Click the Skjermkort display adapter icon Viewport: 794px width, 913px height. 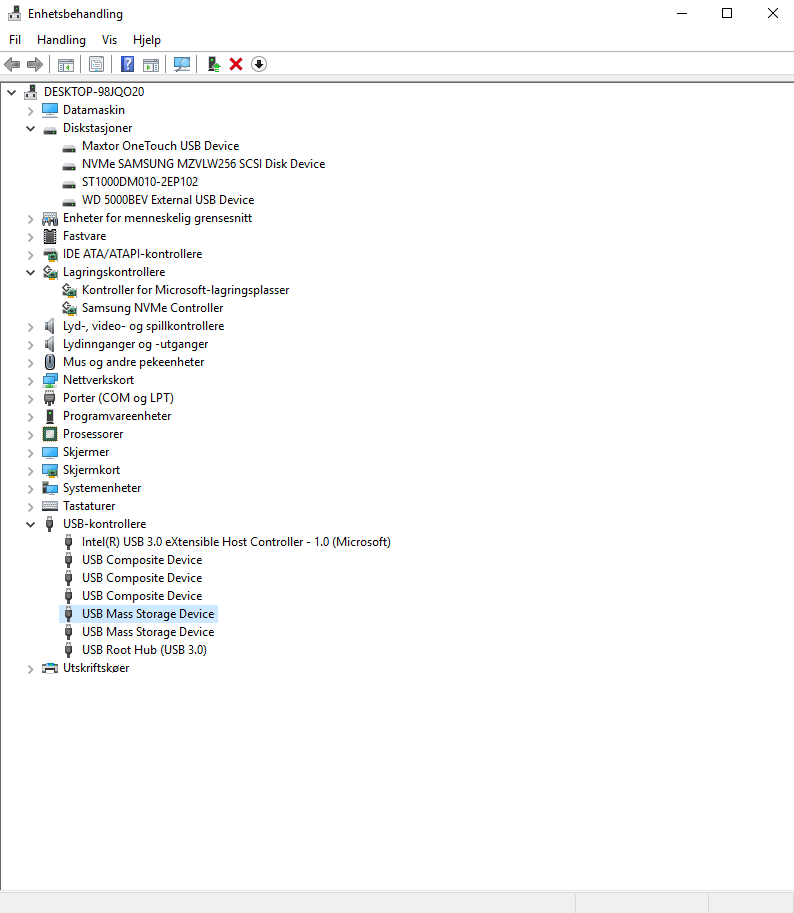click(x=50, y=470)
